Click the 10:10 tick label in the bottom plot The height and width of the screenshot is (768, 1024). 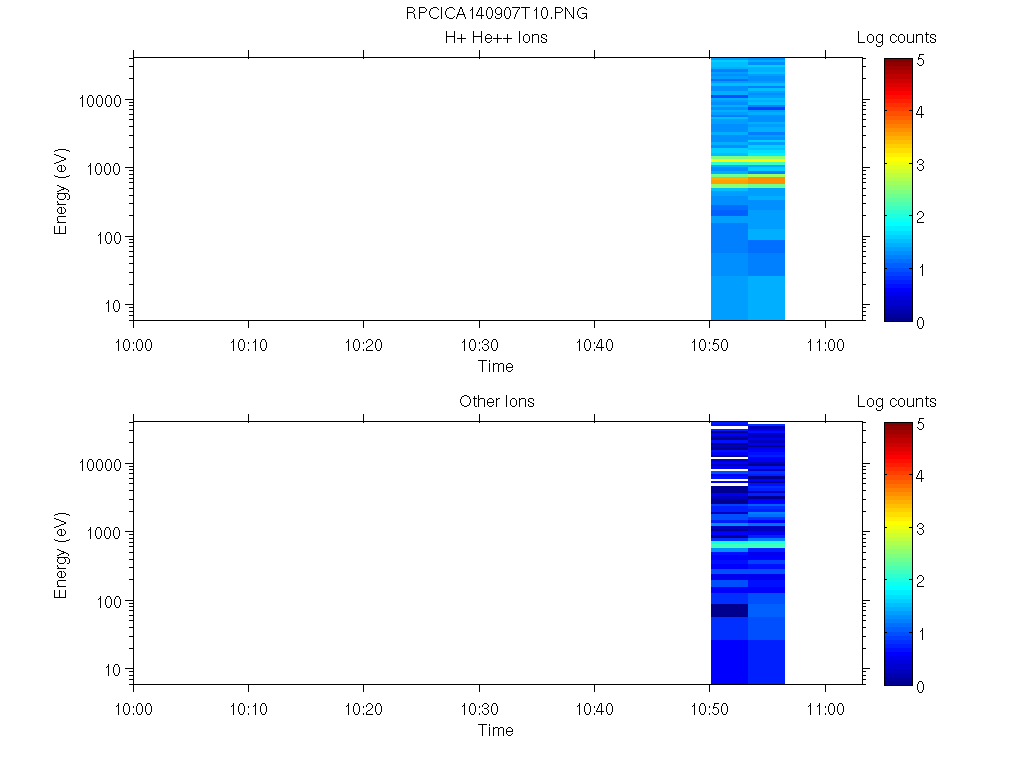pyautogui.click(x=248, y=709)
